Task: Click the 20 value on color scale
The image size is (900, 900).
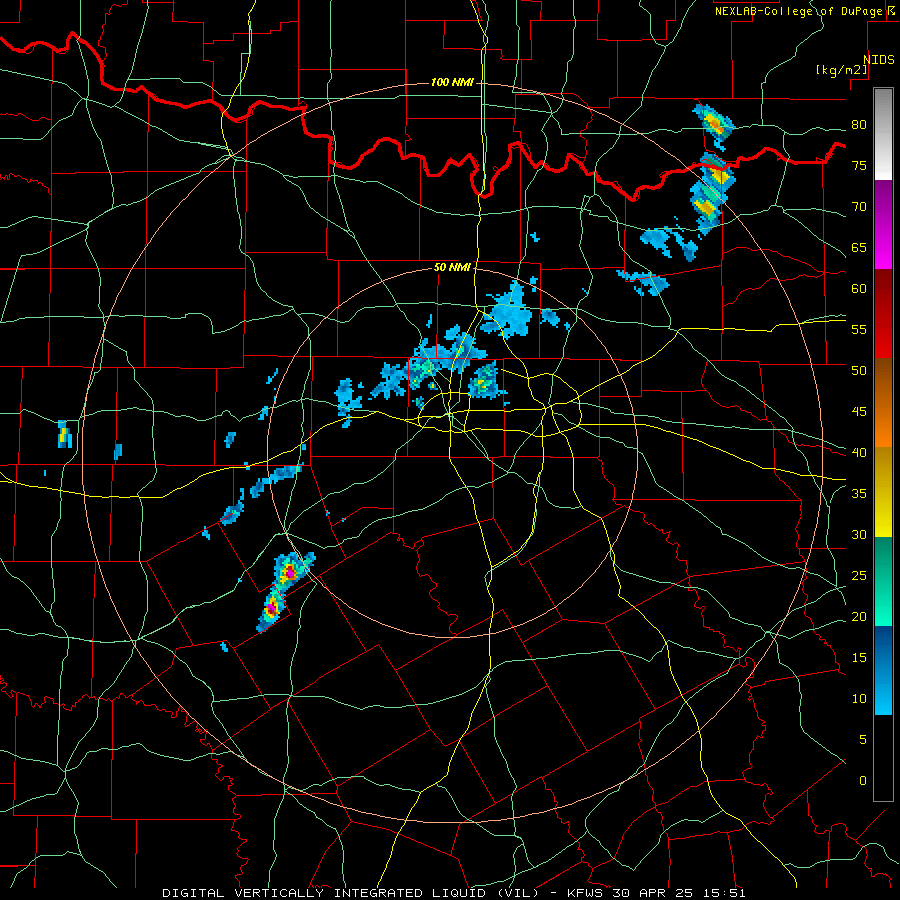Action: (x=859, y=617)
